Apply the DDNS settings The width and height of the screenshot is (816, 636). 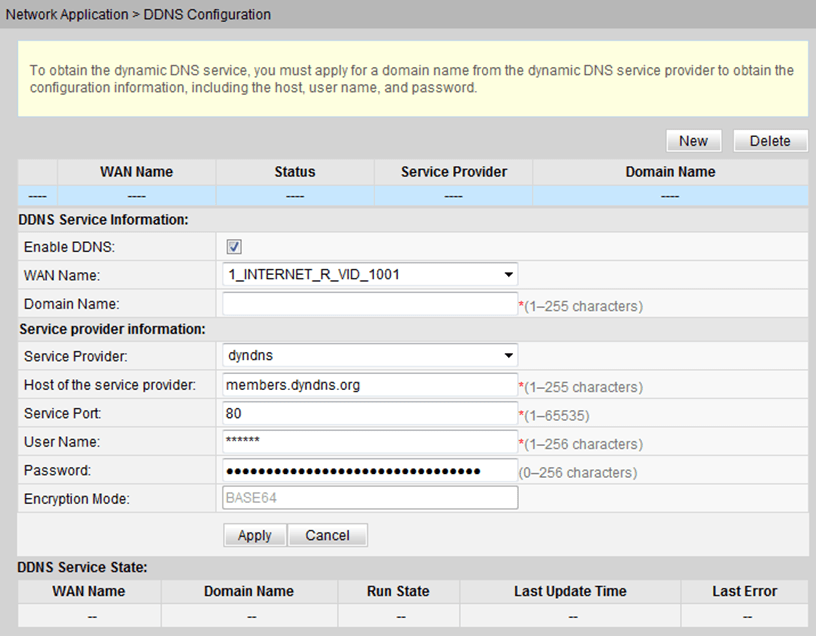(254, 535)
